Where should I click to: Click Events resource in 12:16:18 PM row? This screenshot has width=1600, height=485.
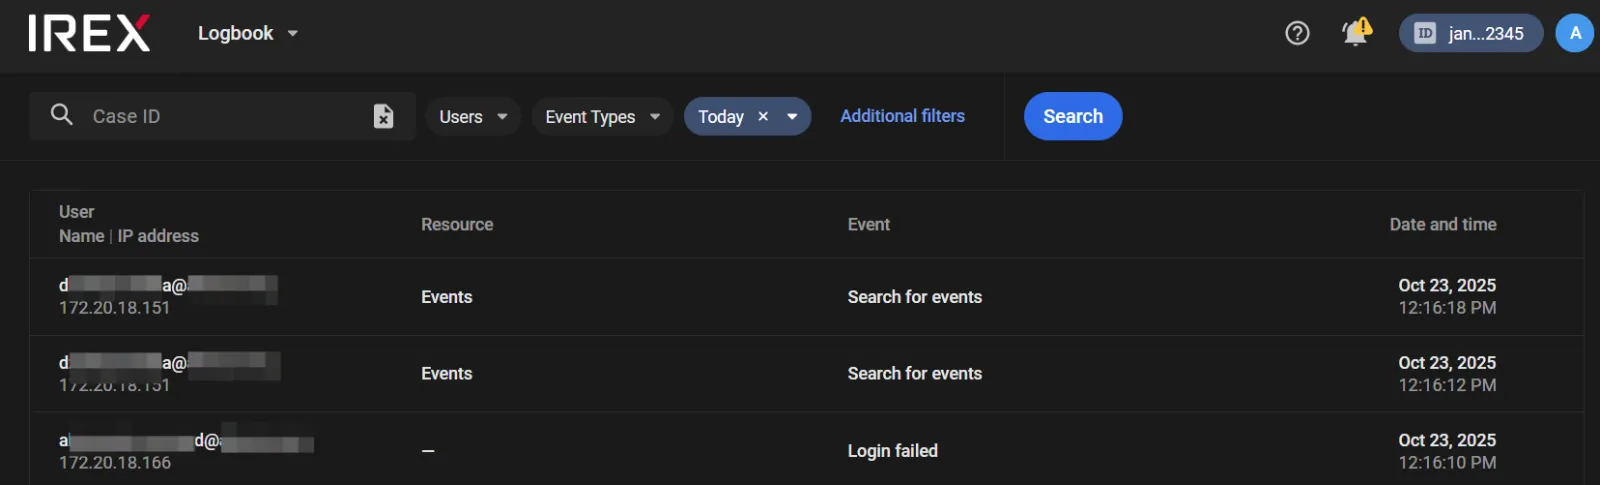pos(446,297)
